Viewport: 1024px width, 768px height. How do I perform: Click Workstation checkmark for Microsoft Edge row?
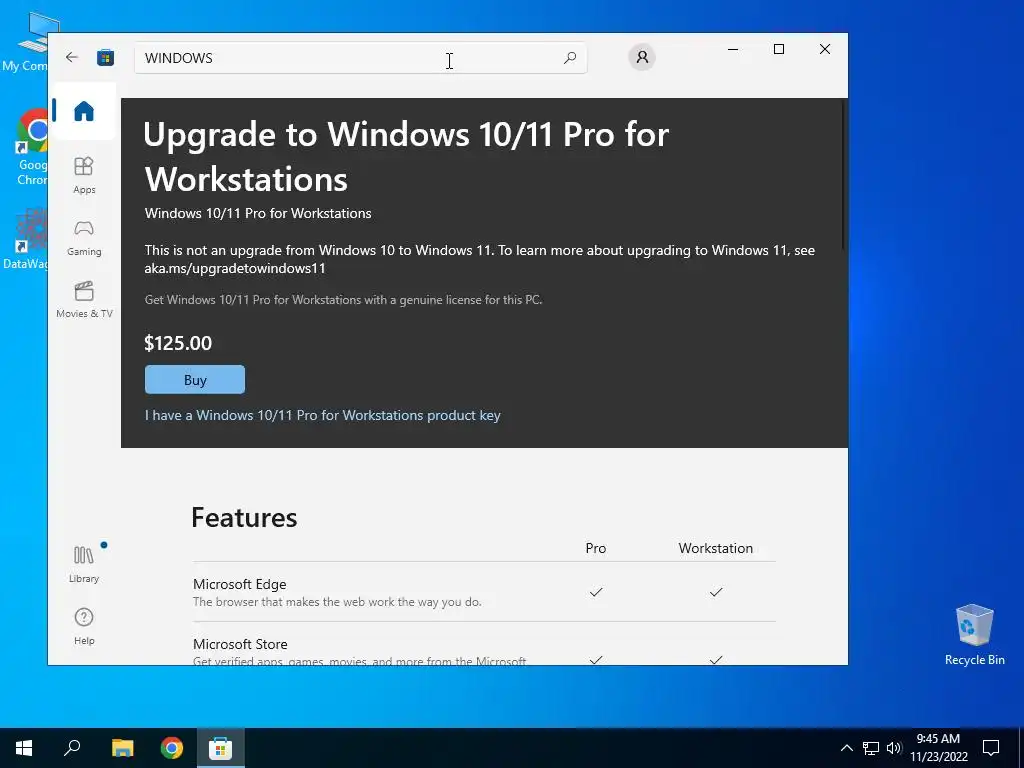[x=716, y=592]
